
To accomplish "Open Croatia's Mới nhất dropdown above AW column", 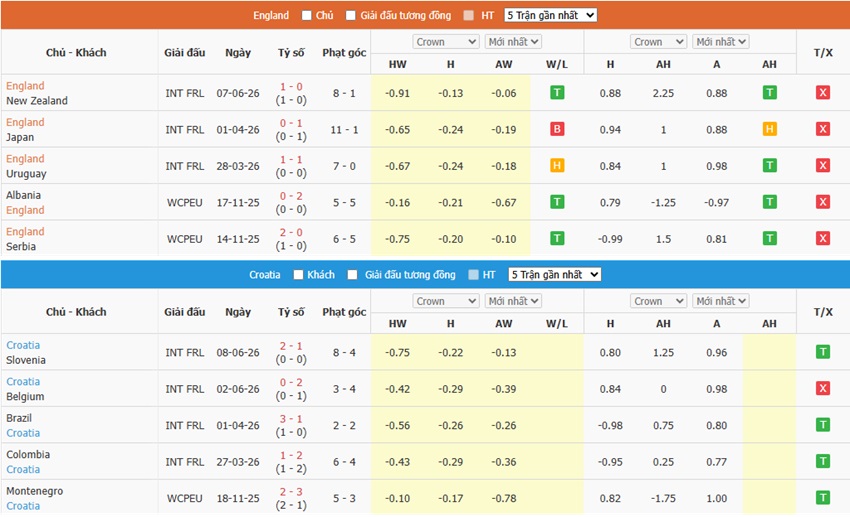I will 513,301.
